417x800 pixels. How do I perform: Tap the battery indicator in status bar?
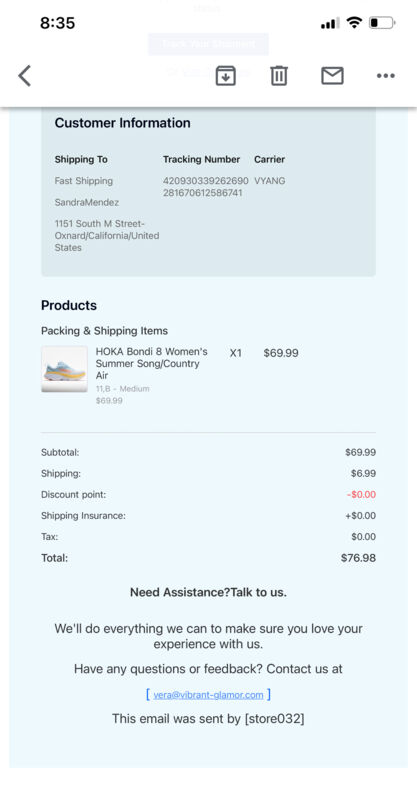[382, 22]
